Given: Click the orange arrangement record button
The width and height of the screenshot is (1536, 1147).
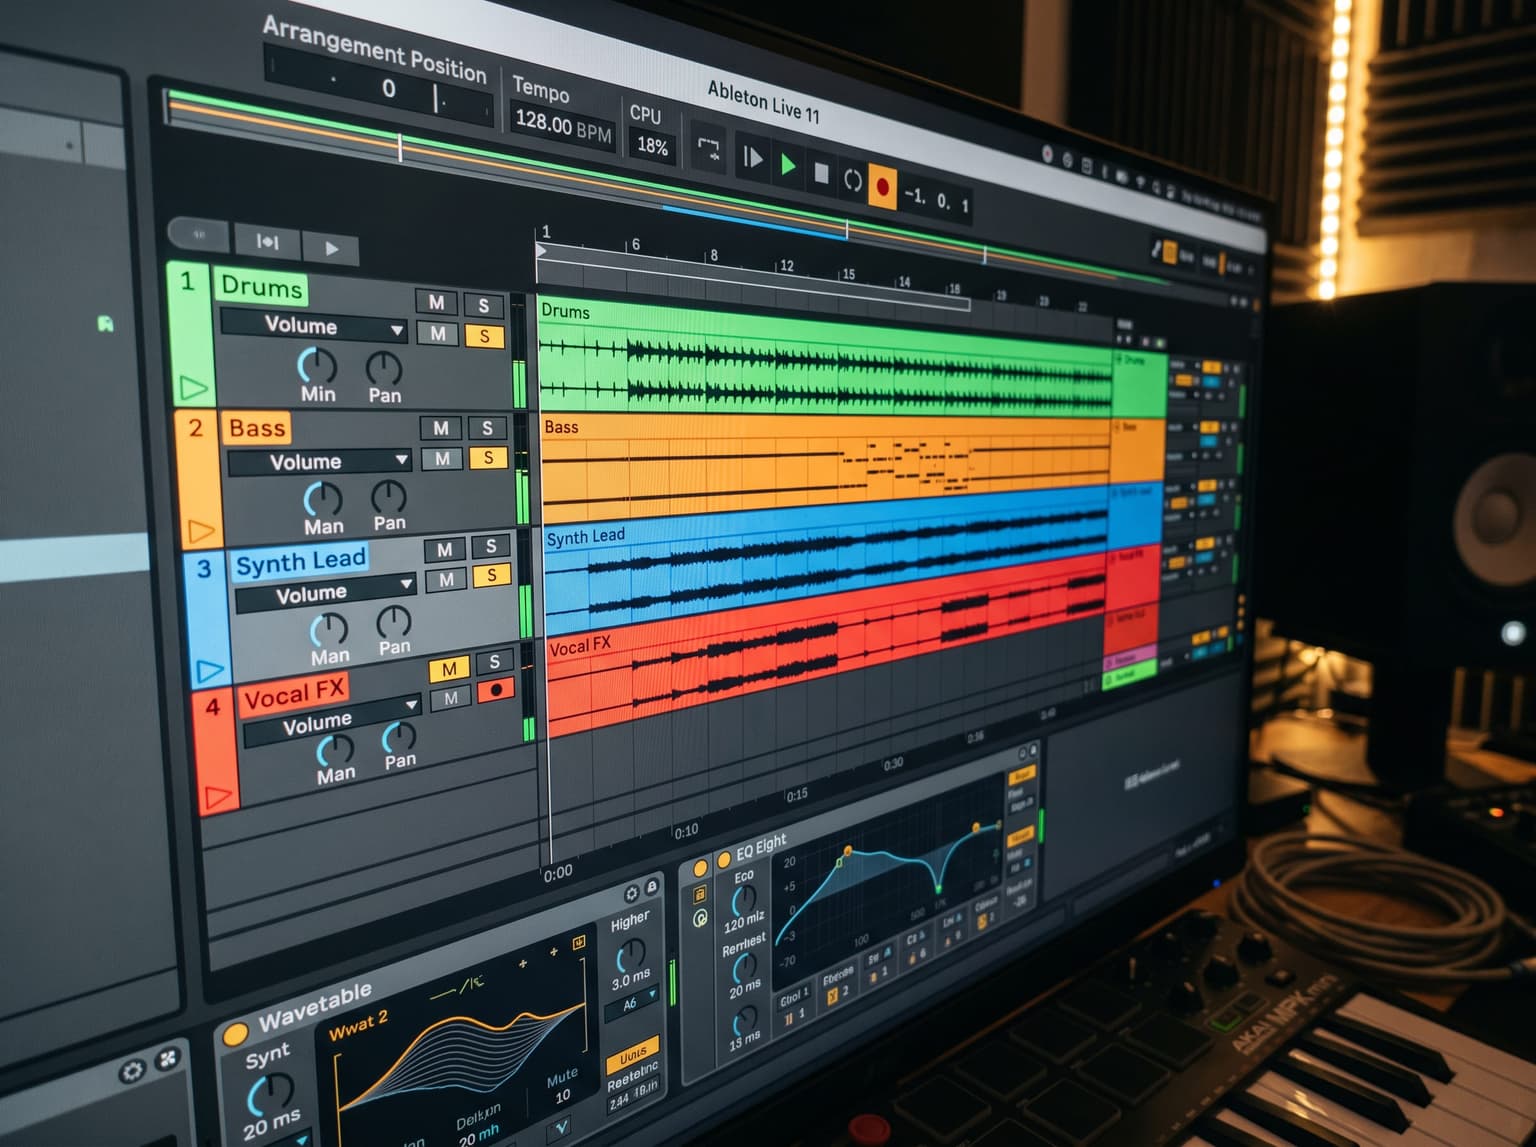Looking at the screenshot, I should point(883,186).
